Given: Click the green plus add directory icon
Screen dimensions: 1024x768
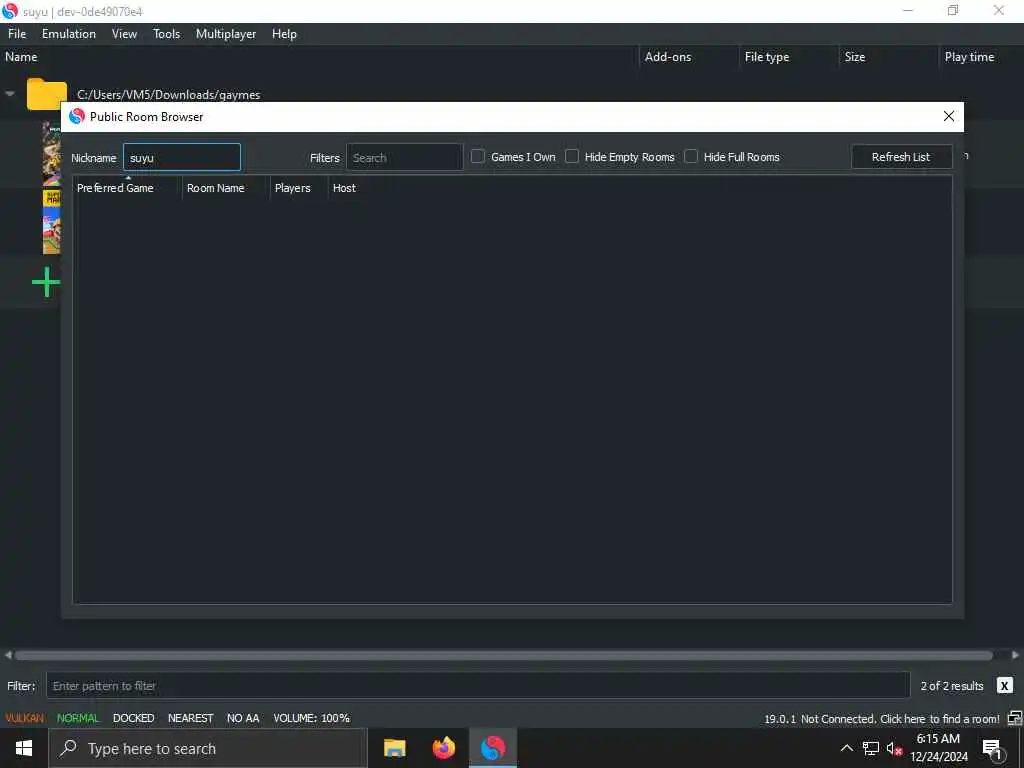Looking at the screenshot, I should coord(46,282).
